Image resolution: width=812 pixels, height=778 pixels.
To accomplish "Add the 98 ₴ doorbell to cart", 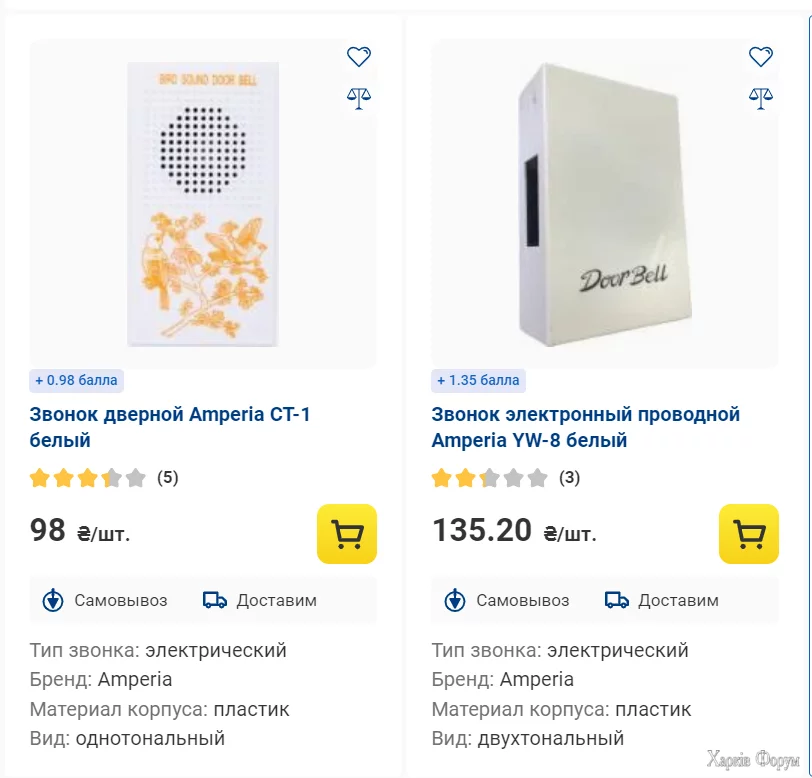I will pos(347,534).
